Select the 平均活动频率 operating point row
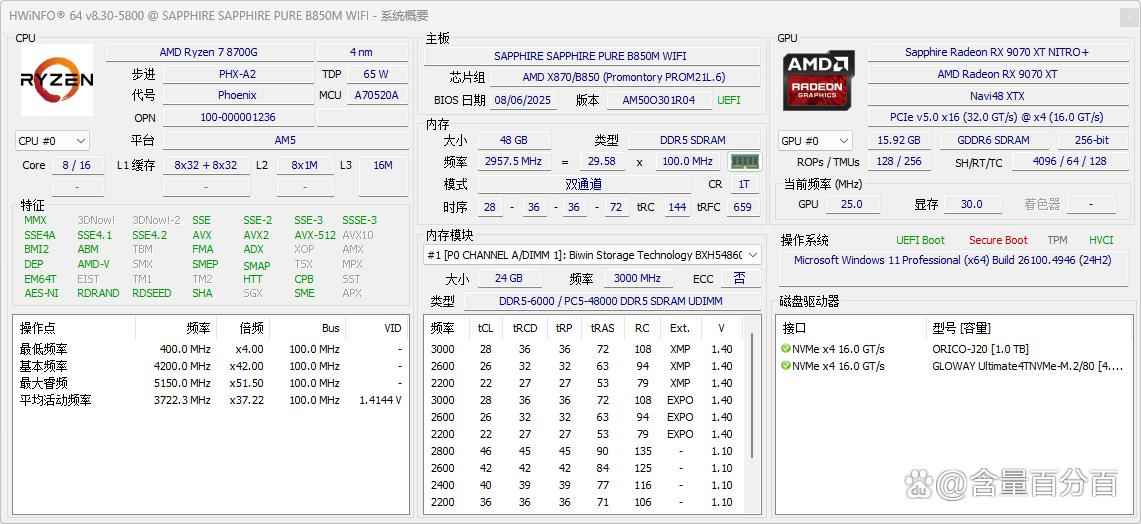The width and height of the screenshot is (1141, 524). (211, 400)
